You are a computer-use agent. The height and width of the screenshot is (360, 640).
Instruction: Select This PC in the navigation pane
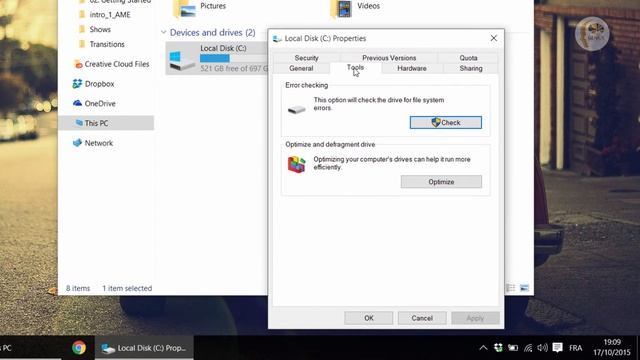106,123
